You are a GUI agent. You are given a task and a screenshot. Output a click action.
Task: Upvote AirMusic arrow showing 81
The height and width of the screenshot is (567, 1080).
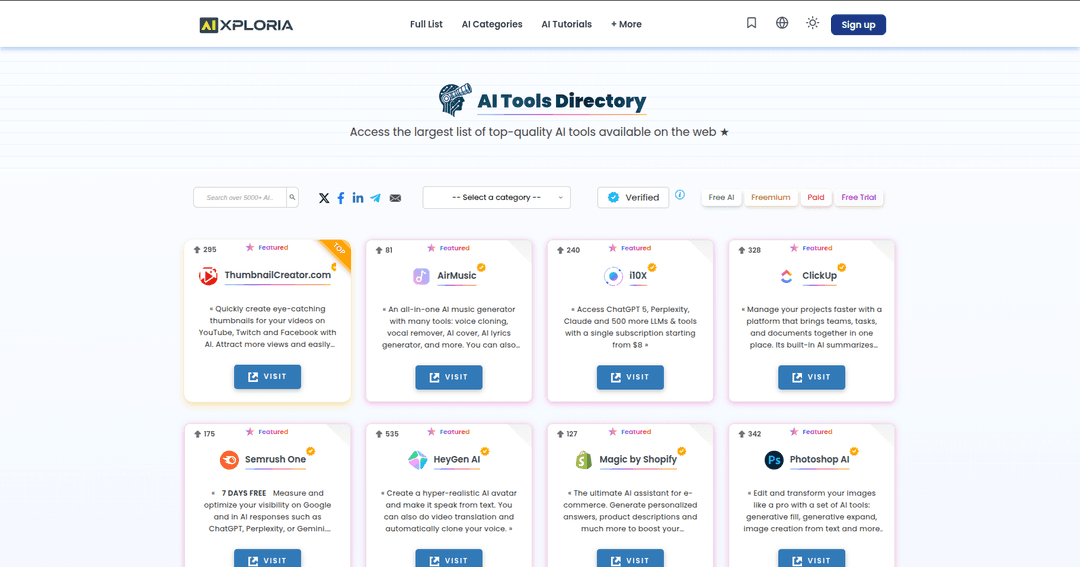[379, 250]
